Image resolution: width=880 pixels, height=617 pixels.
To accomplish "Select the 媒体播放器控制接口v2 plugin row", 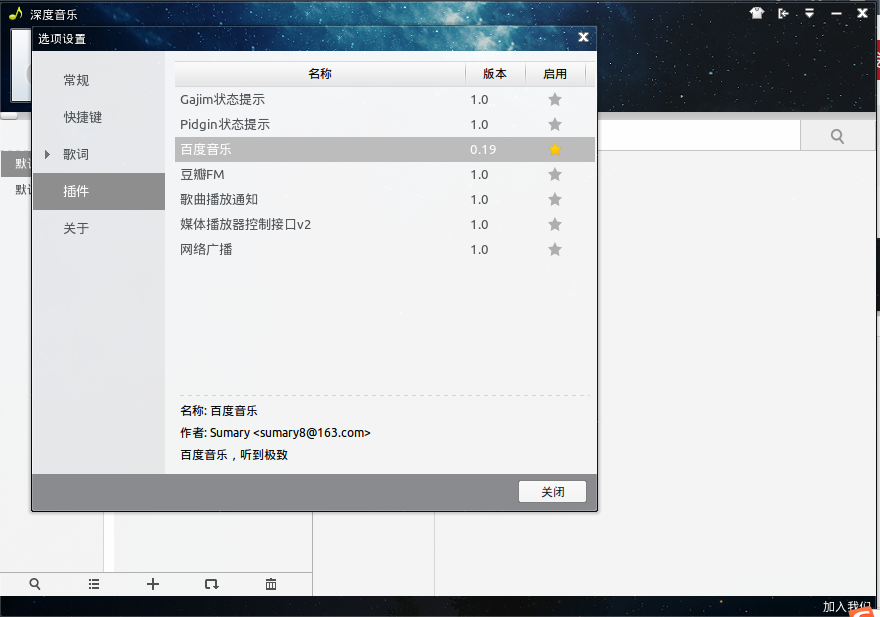I will 385,224.
